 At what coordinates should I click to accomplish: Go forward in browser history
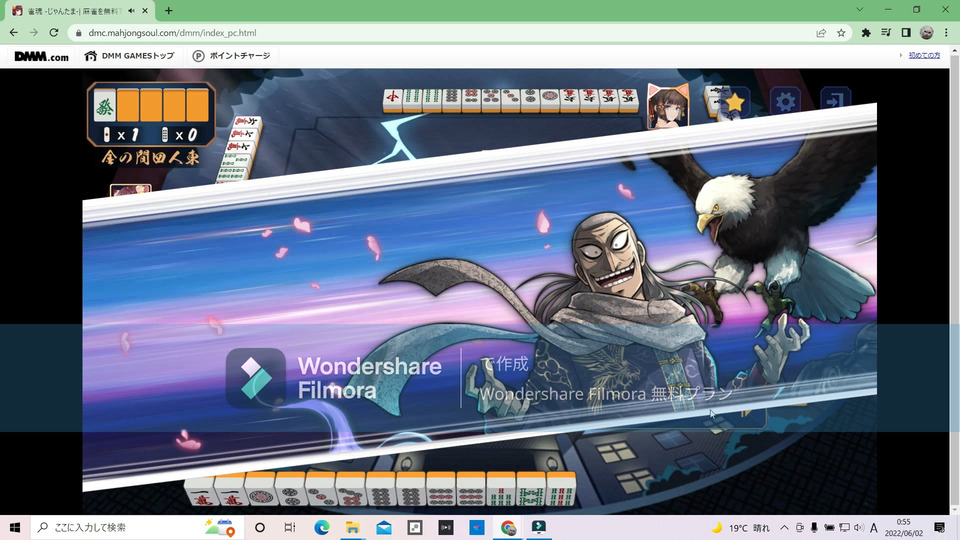(34, 32)
